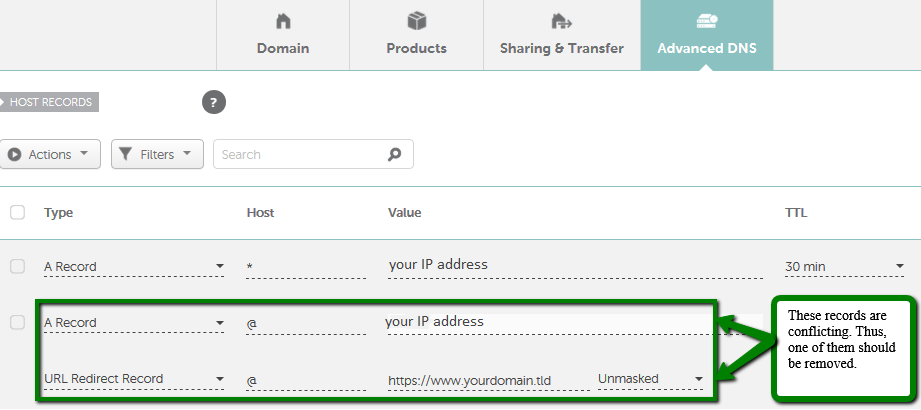Open the URL Redirect Record type dropdown
The height and width of the screenshot is (410, 921).
133,379
